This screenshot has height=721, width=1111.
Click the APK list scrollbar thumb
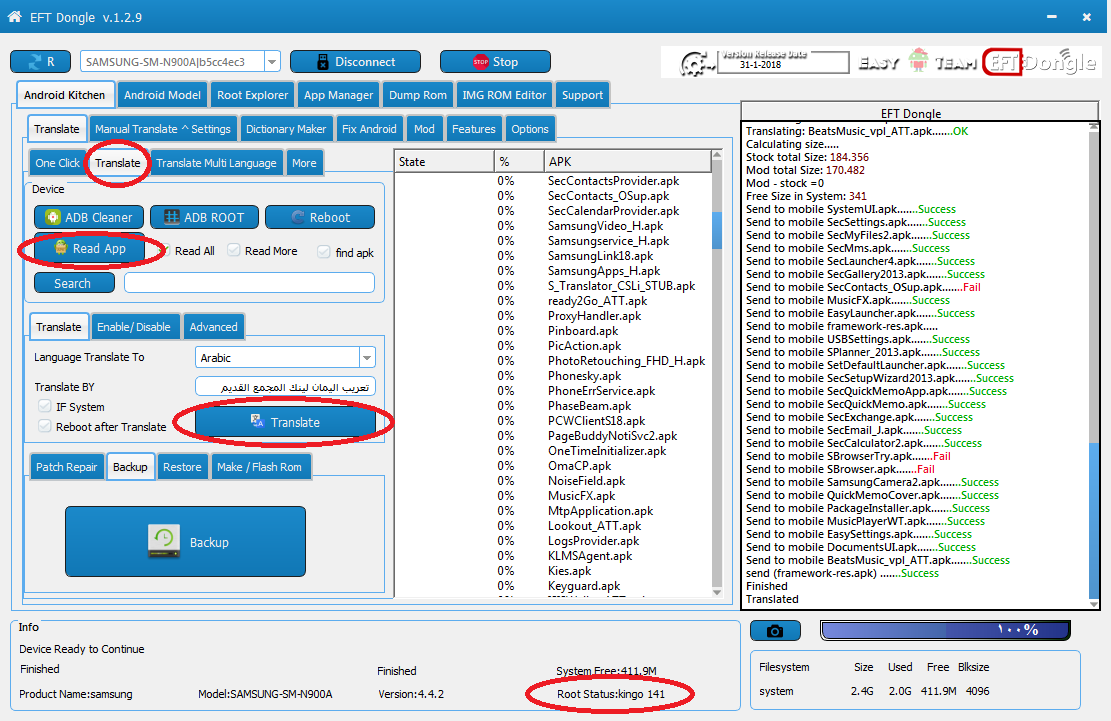717,230
